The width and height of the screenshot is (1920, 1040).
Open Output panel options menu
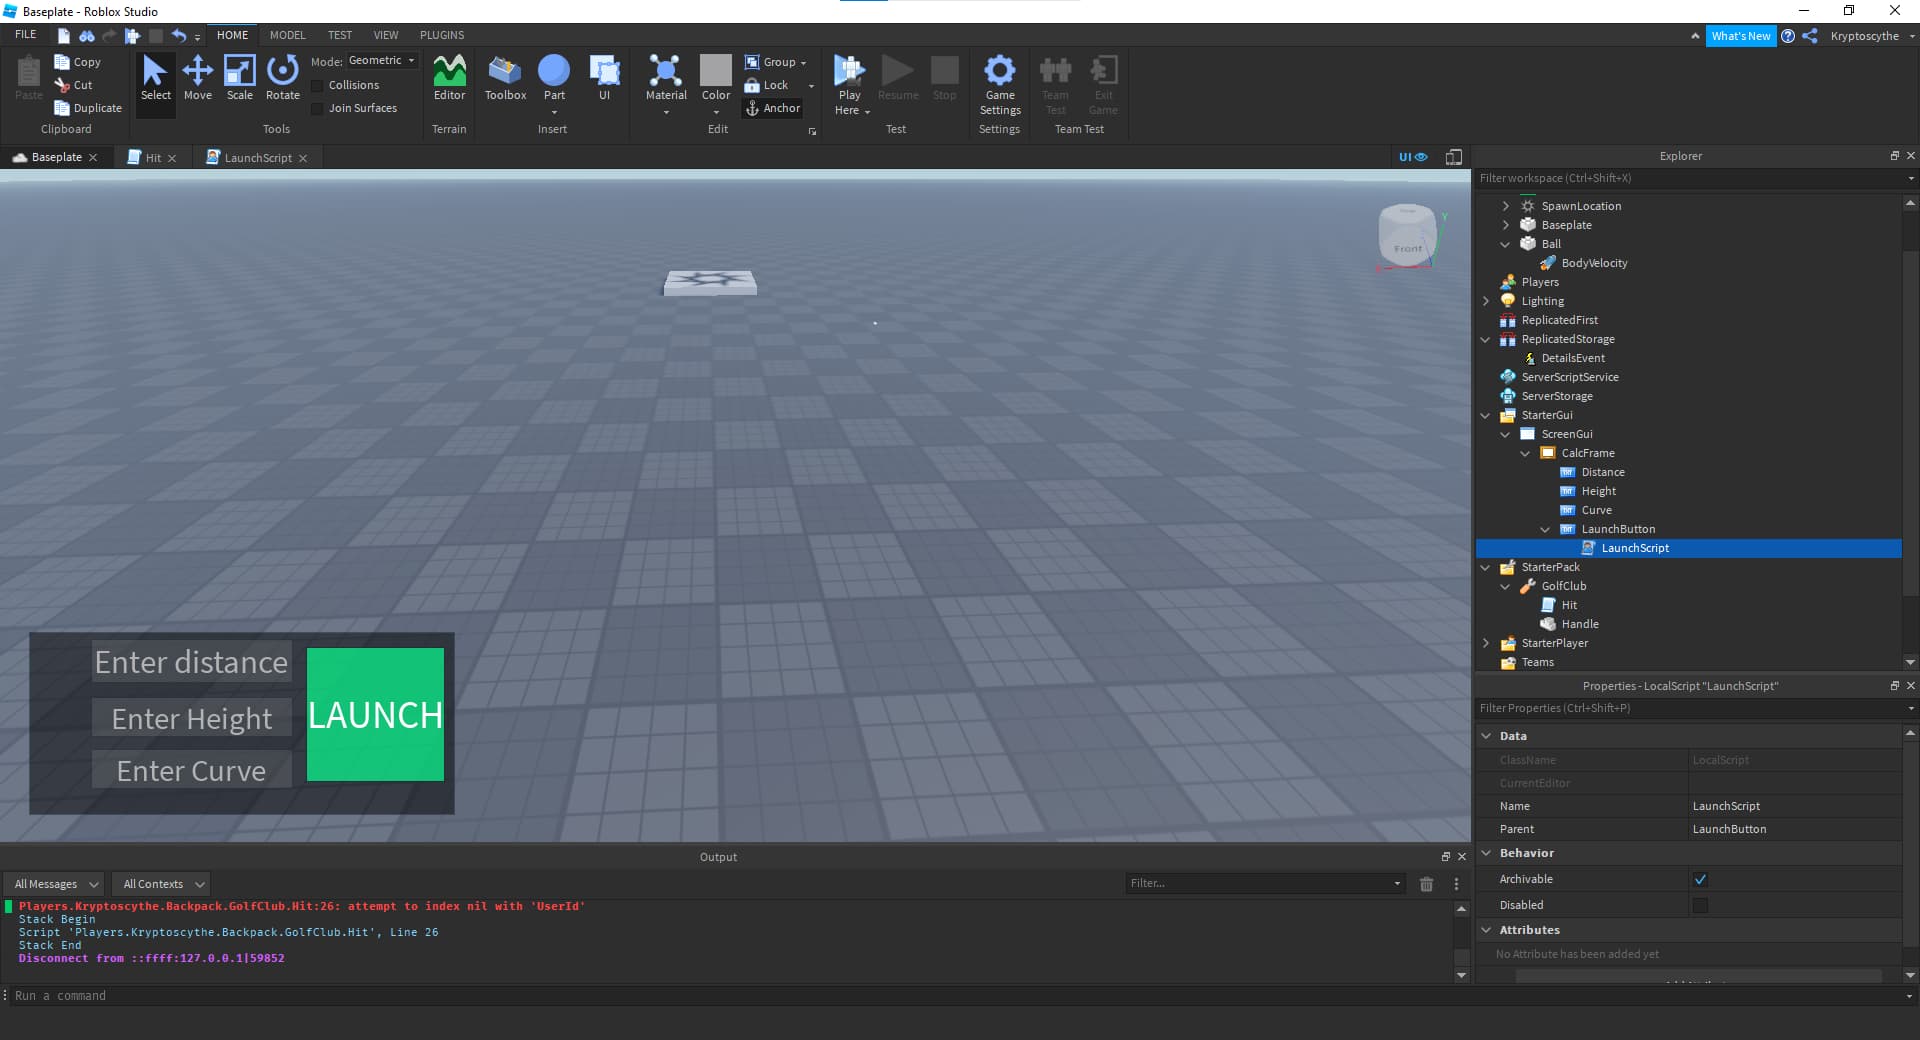(x=1456, y=884)
